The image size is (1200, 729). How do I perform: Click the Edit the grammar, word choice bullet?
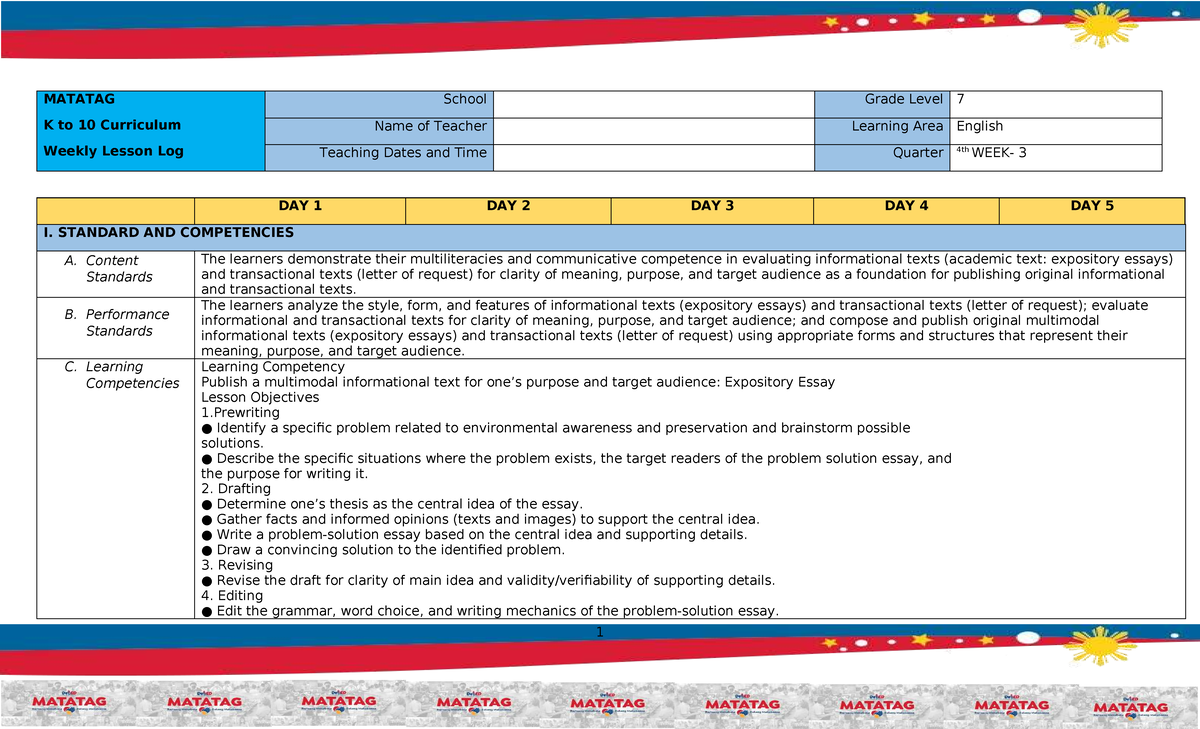pos(490,611)
